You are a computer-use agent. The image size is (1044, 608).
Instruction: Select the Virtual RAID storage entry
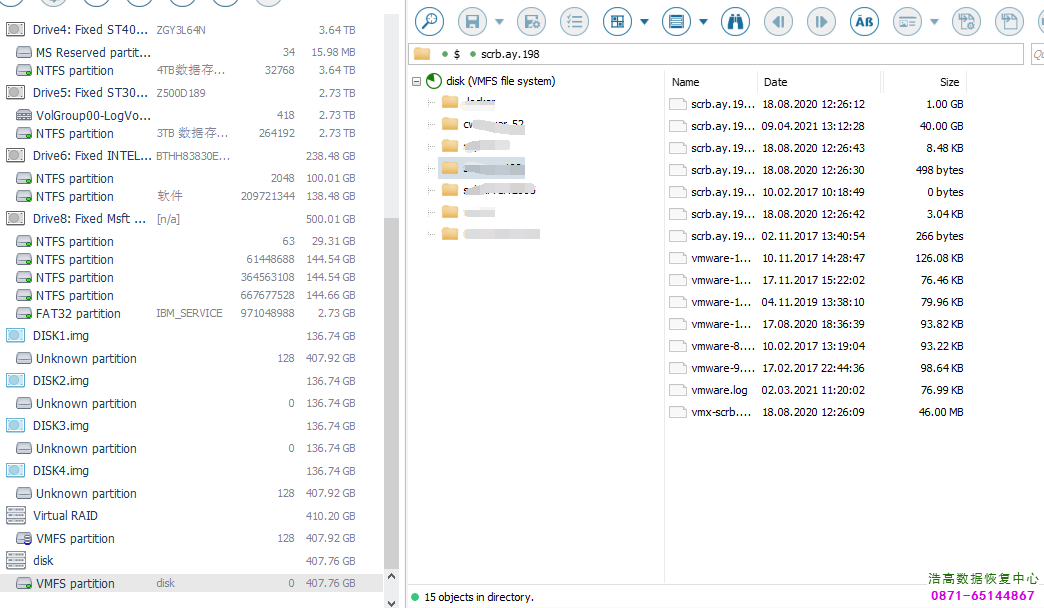click(65, 516)
